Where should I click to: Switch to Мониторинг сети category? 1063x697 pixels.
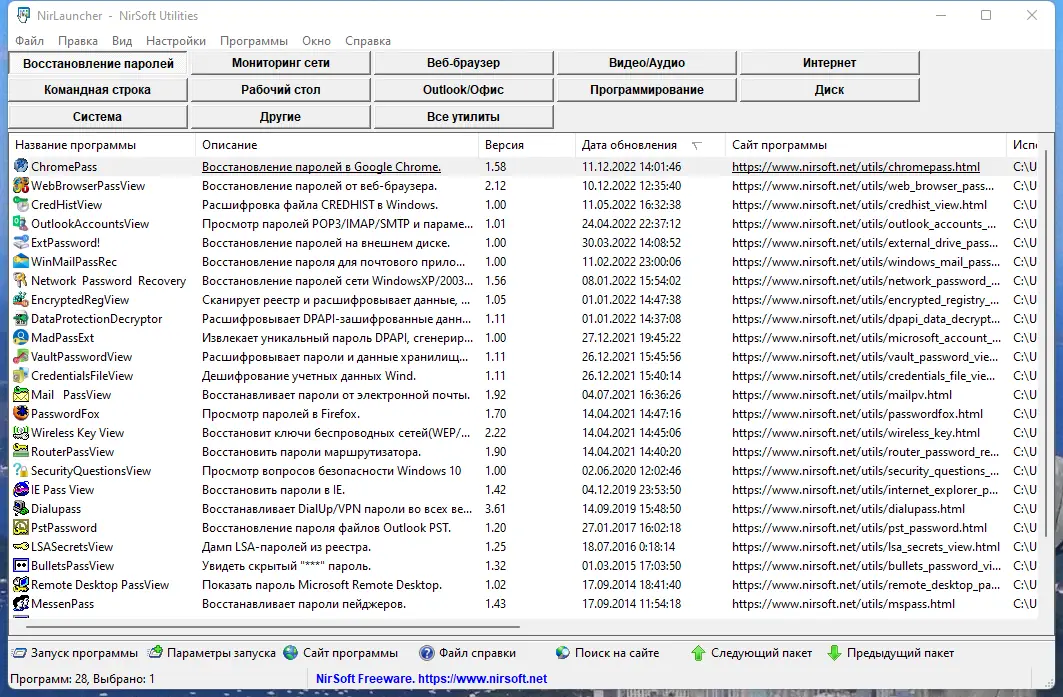[x=281, y=62]
